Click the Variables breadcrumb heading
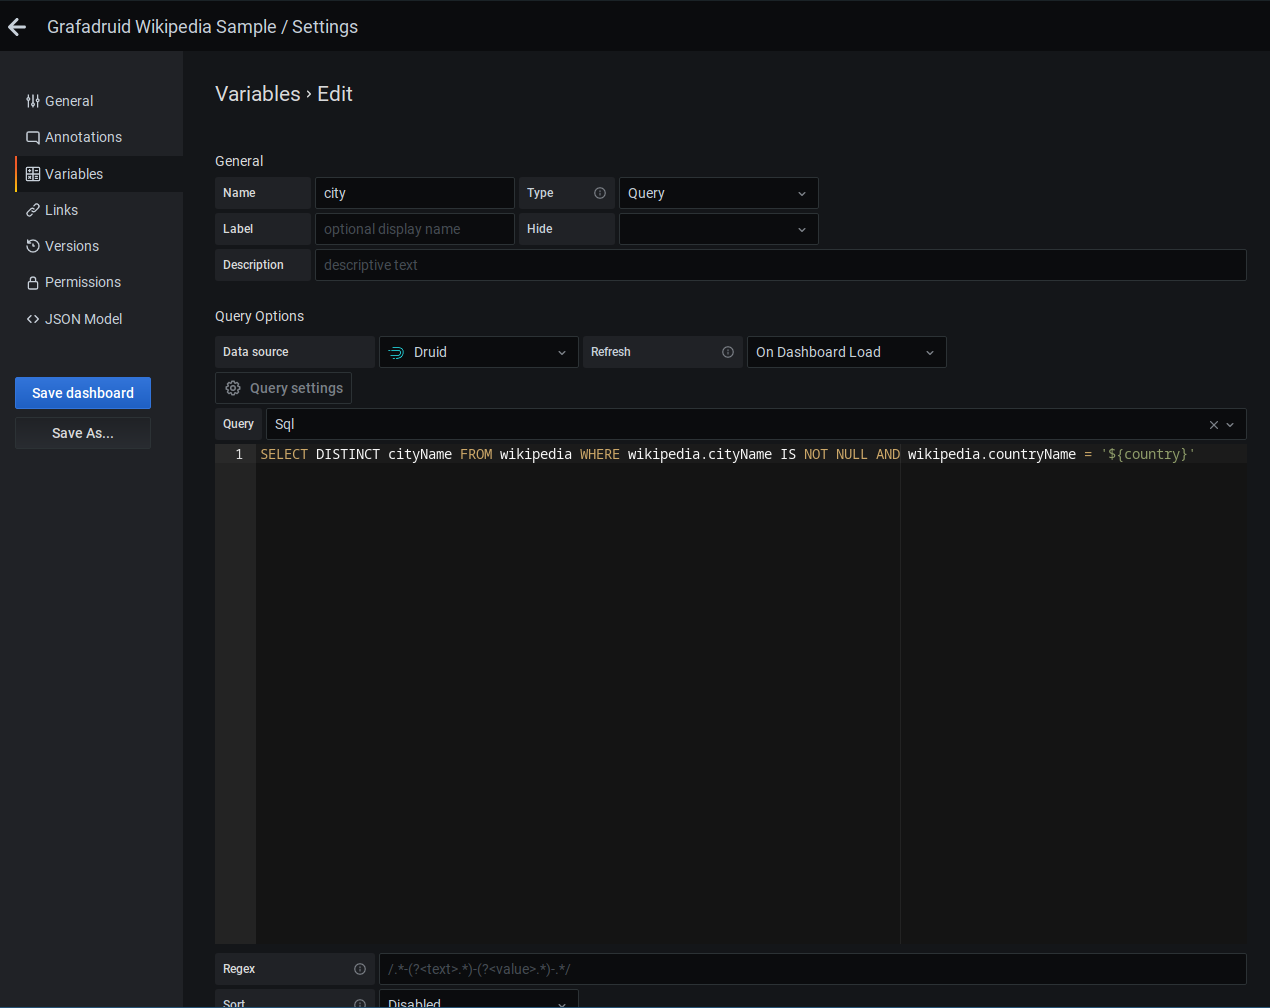Screen dimensions: 1270x1008 click(258, 94)
